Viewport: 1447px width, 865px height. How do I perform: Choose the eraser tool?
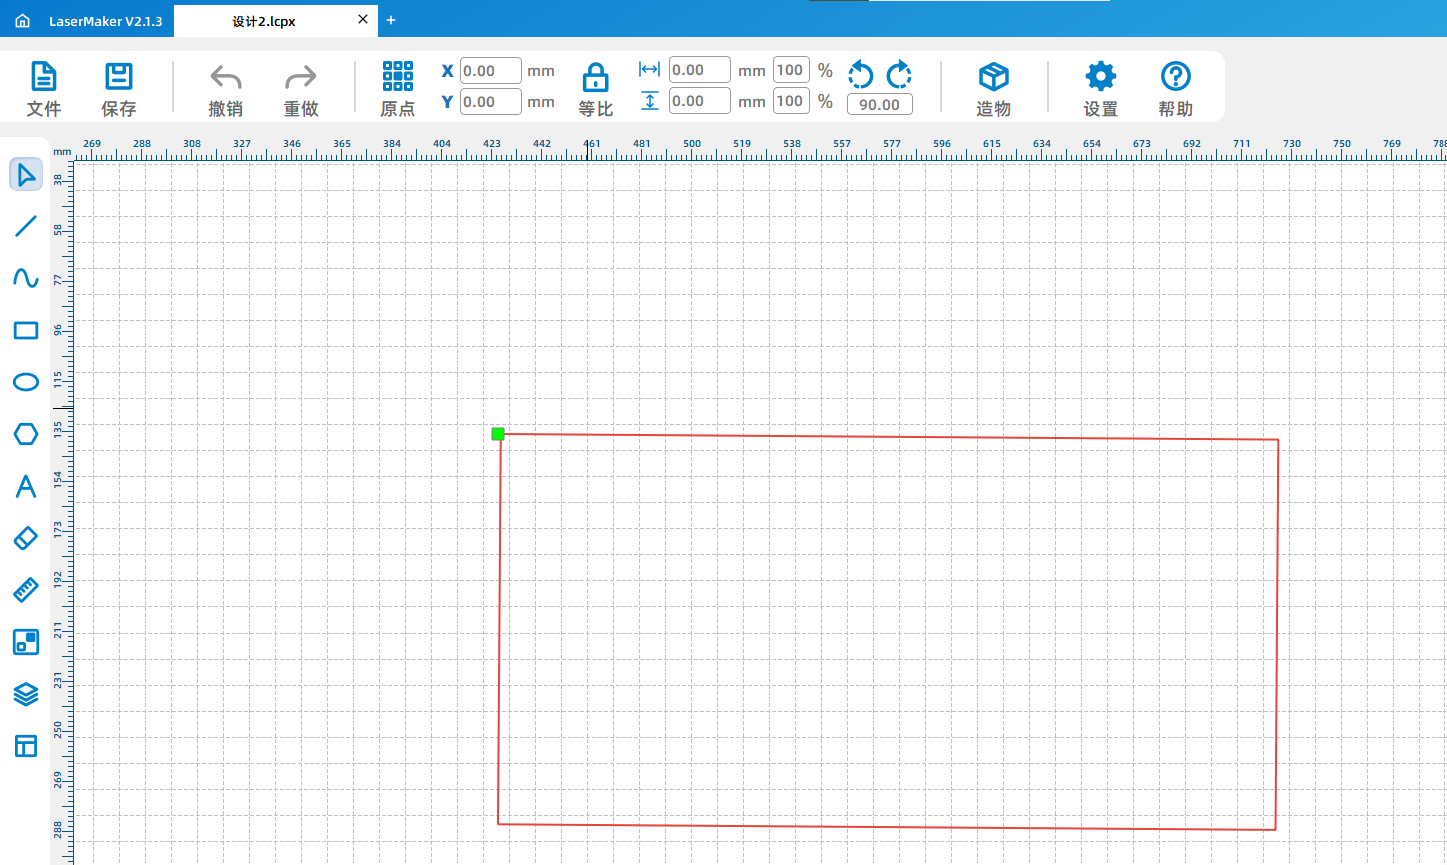26,538
